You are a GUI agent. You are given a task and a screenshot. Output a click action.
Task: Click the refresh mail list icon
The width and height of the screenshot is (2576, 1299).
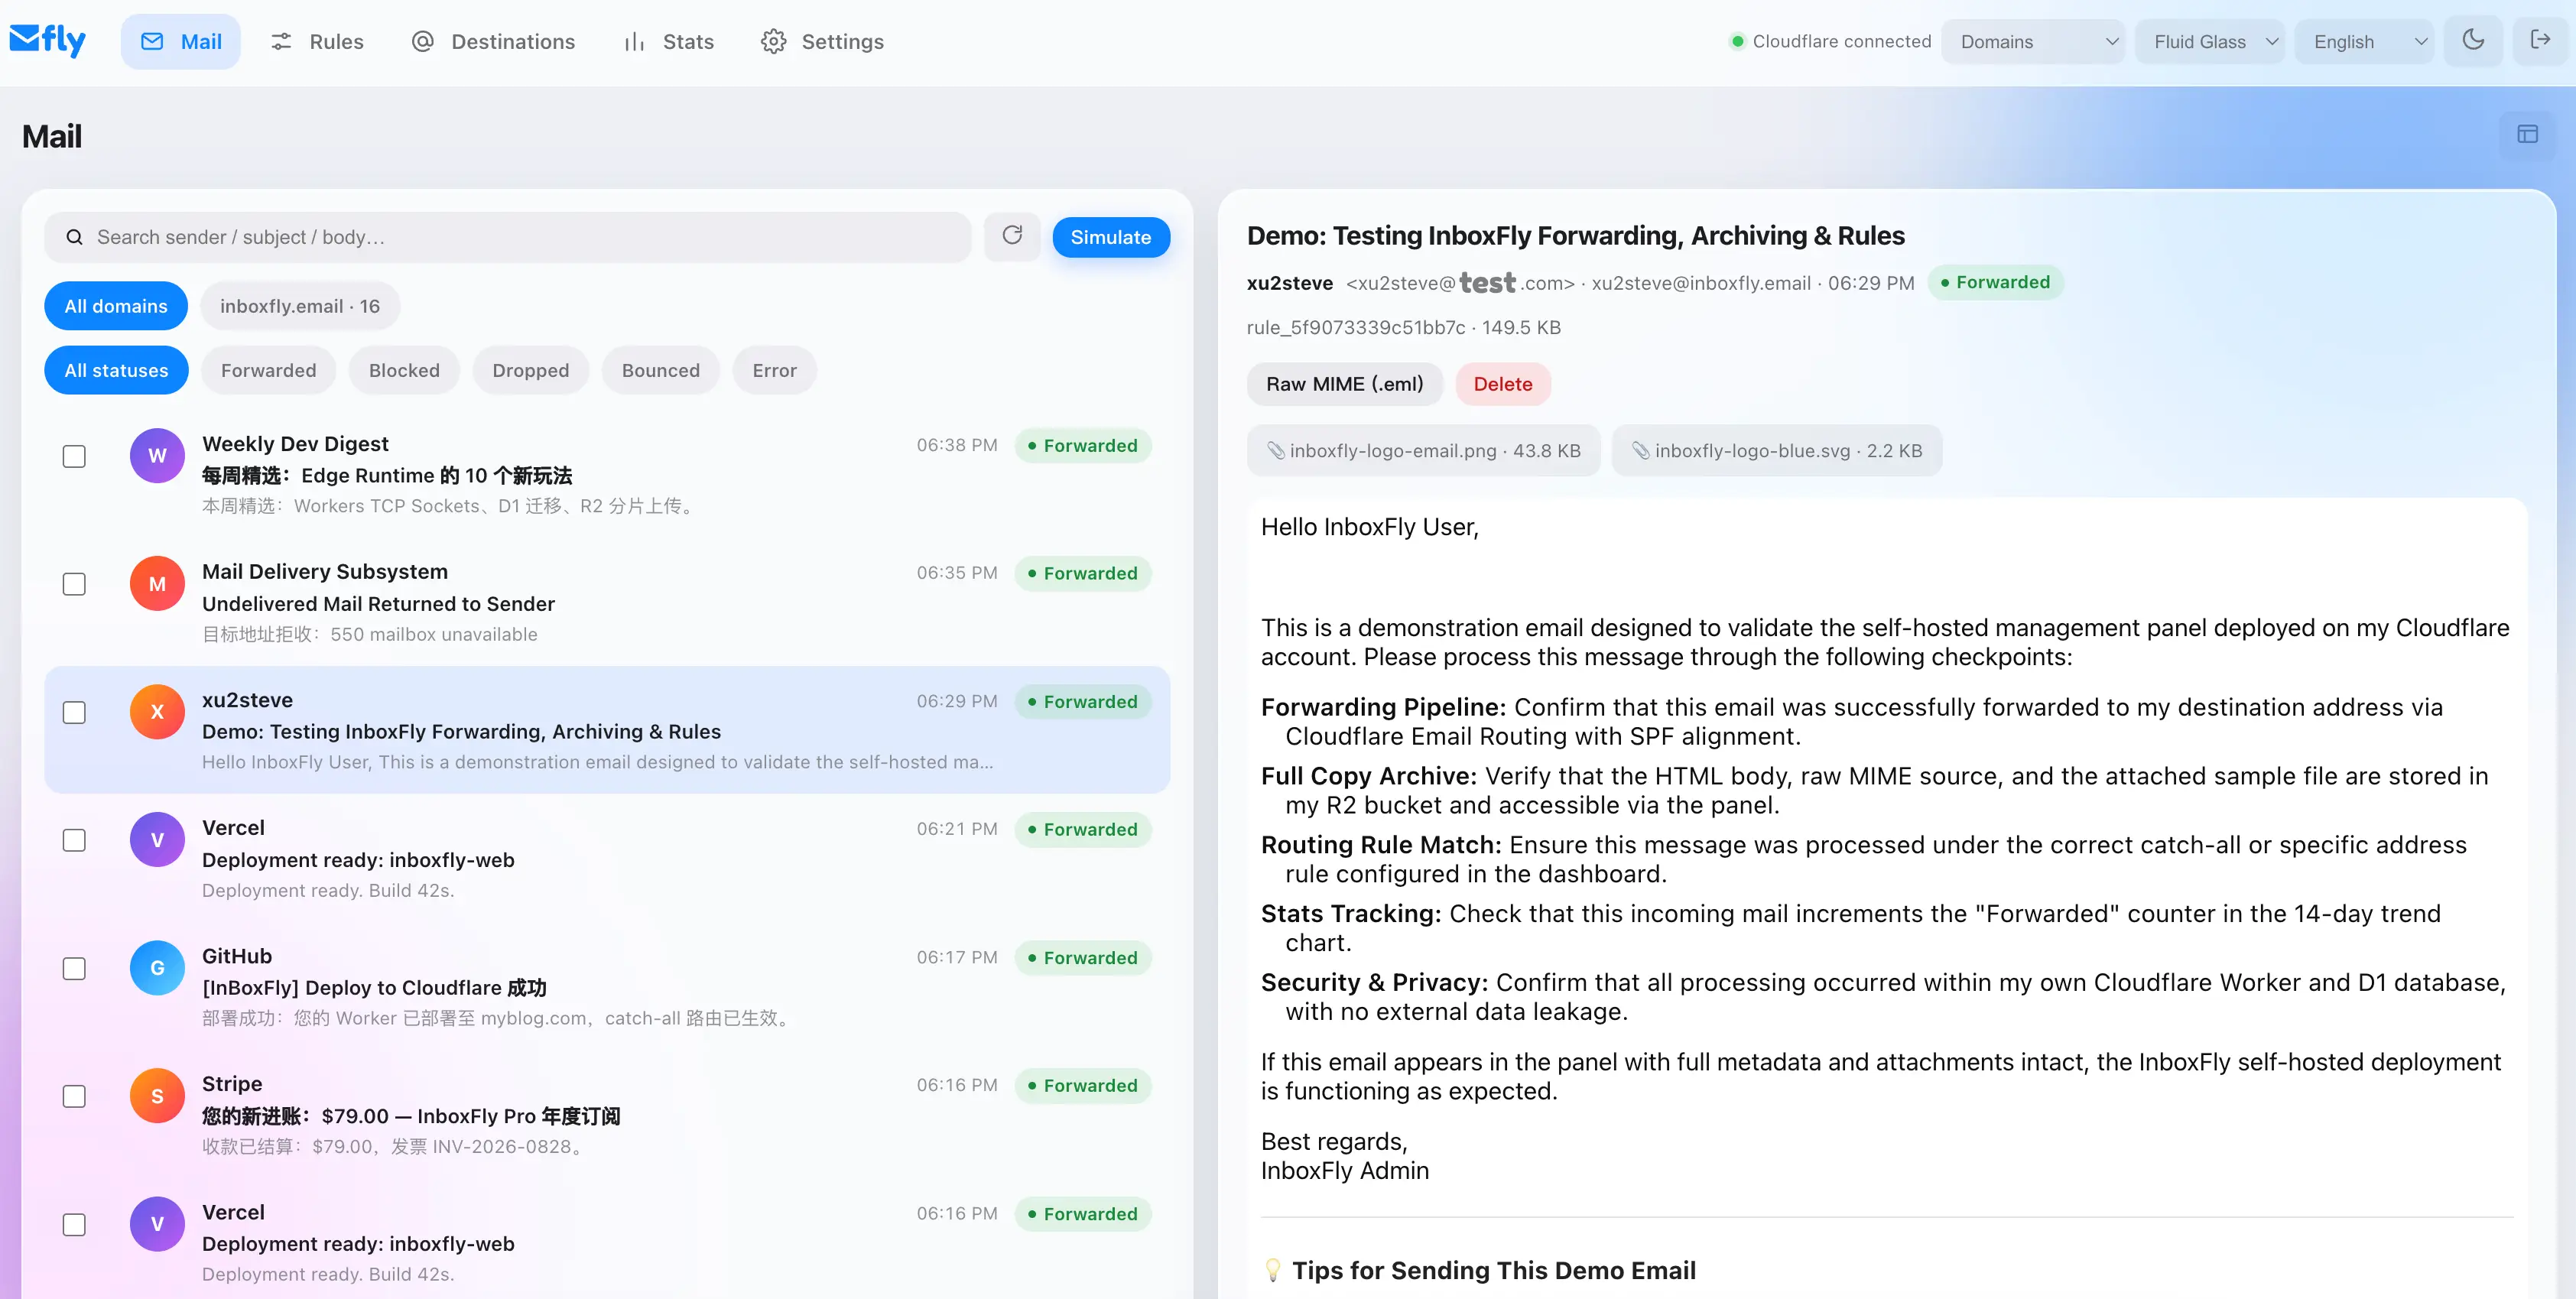click(x=1012, y=236)
